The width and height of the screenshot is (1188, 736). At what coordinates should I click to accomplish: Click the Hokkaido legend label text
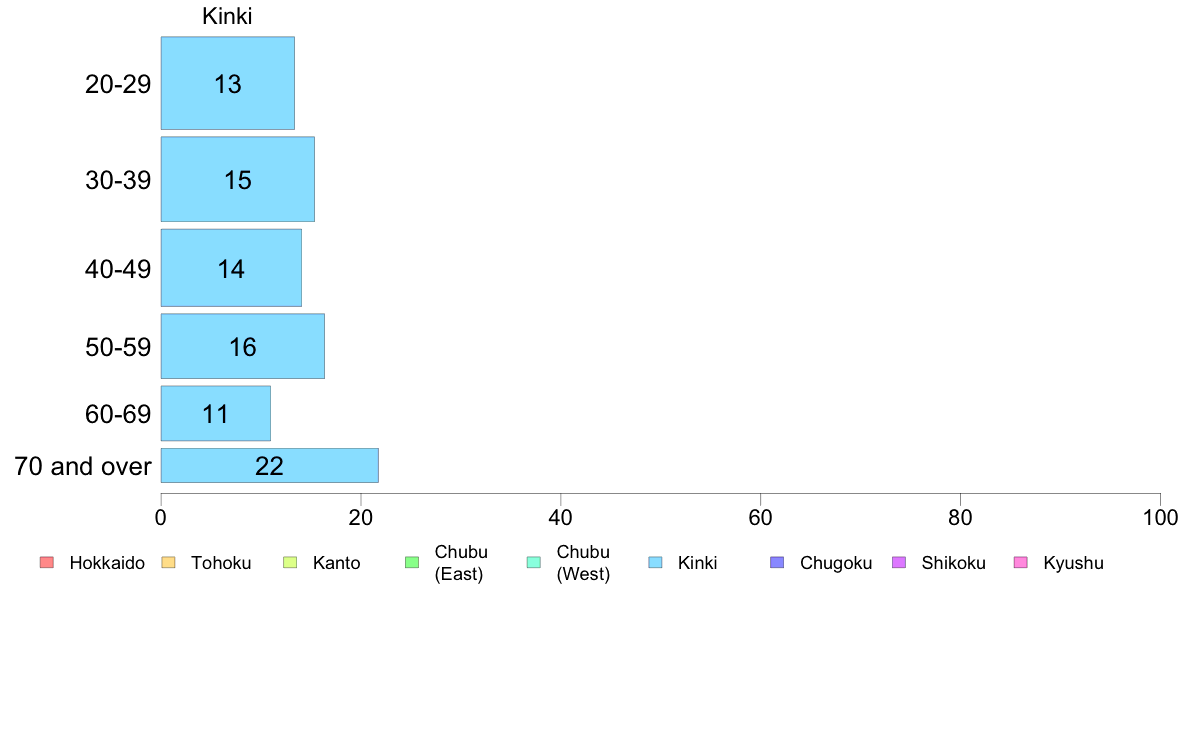pyautogui.click(x=107, y=563)
